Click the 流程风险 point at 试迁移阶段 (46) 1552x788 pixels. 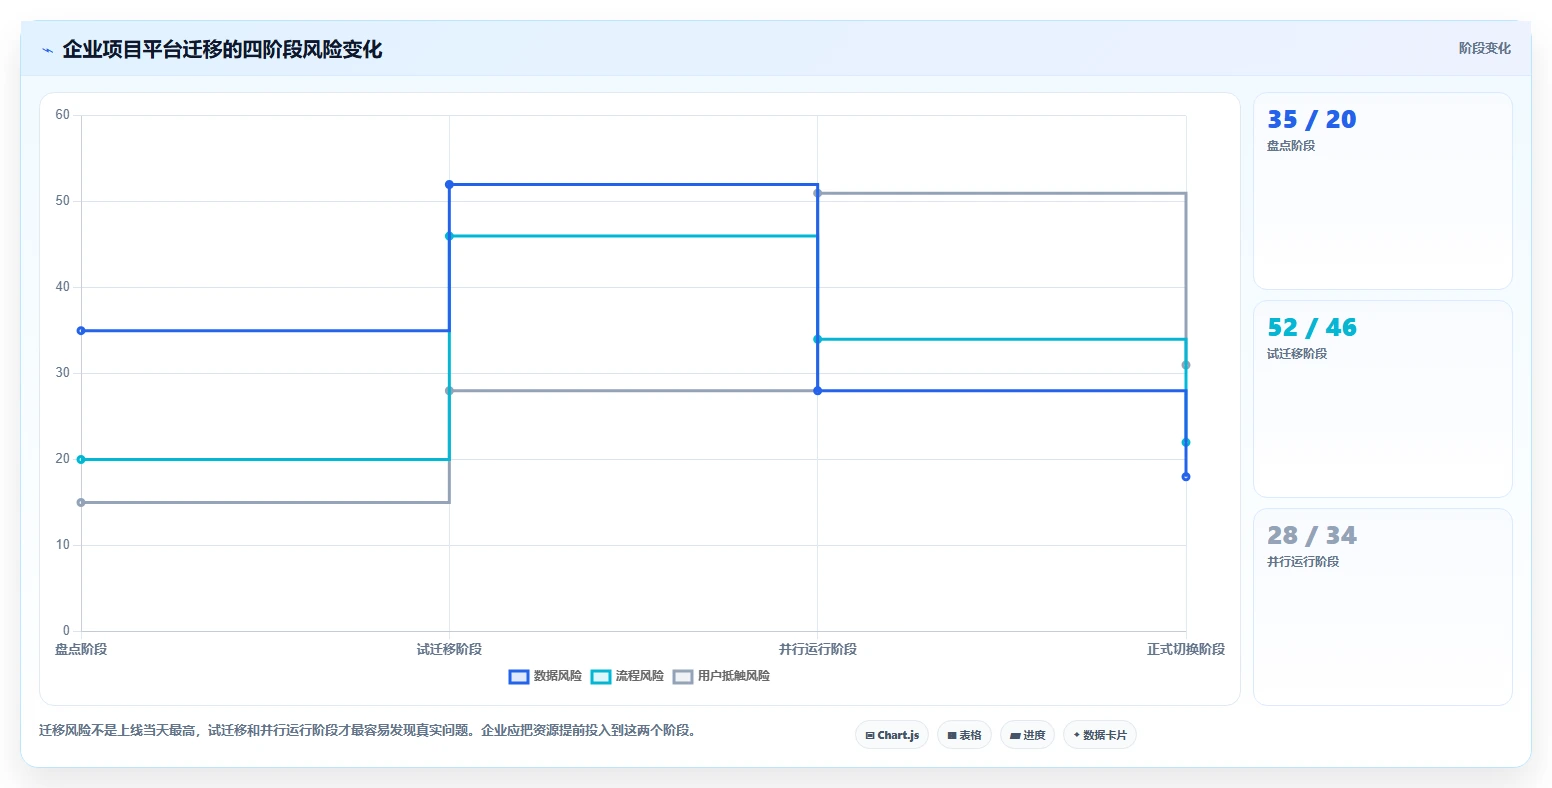(x=449, y=236)
